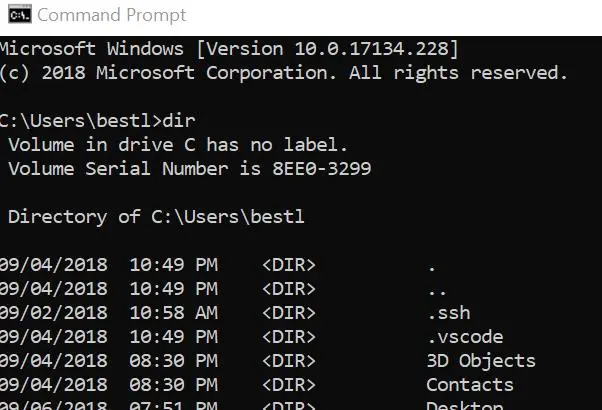This screenshot has height=410, width=602.
Task: Click the Microsoft Corporation copyright line
Action: click(284, 73)
